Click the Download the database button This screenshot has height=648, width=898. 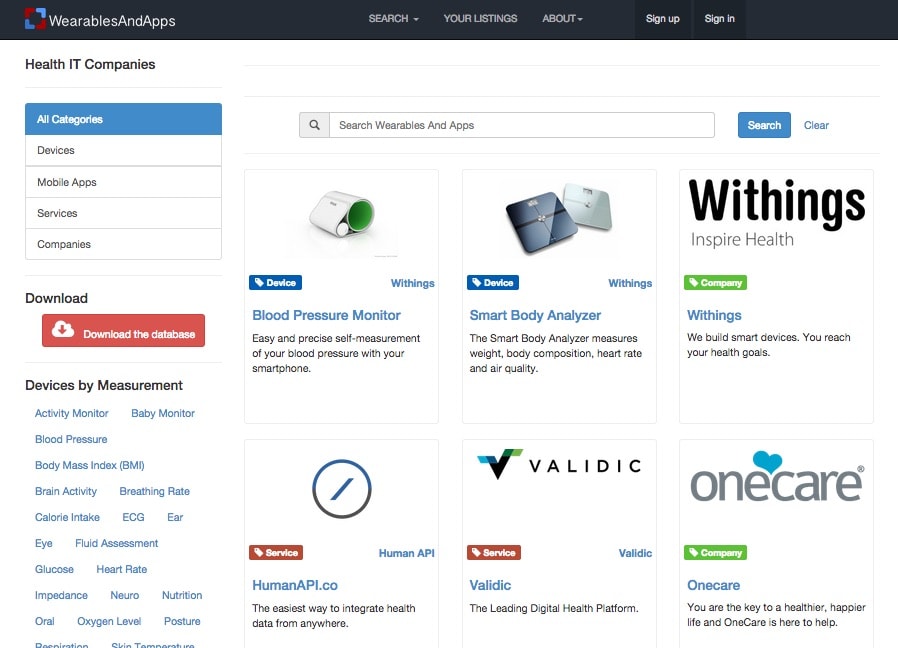coord(123,331)
